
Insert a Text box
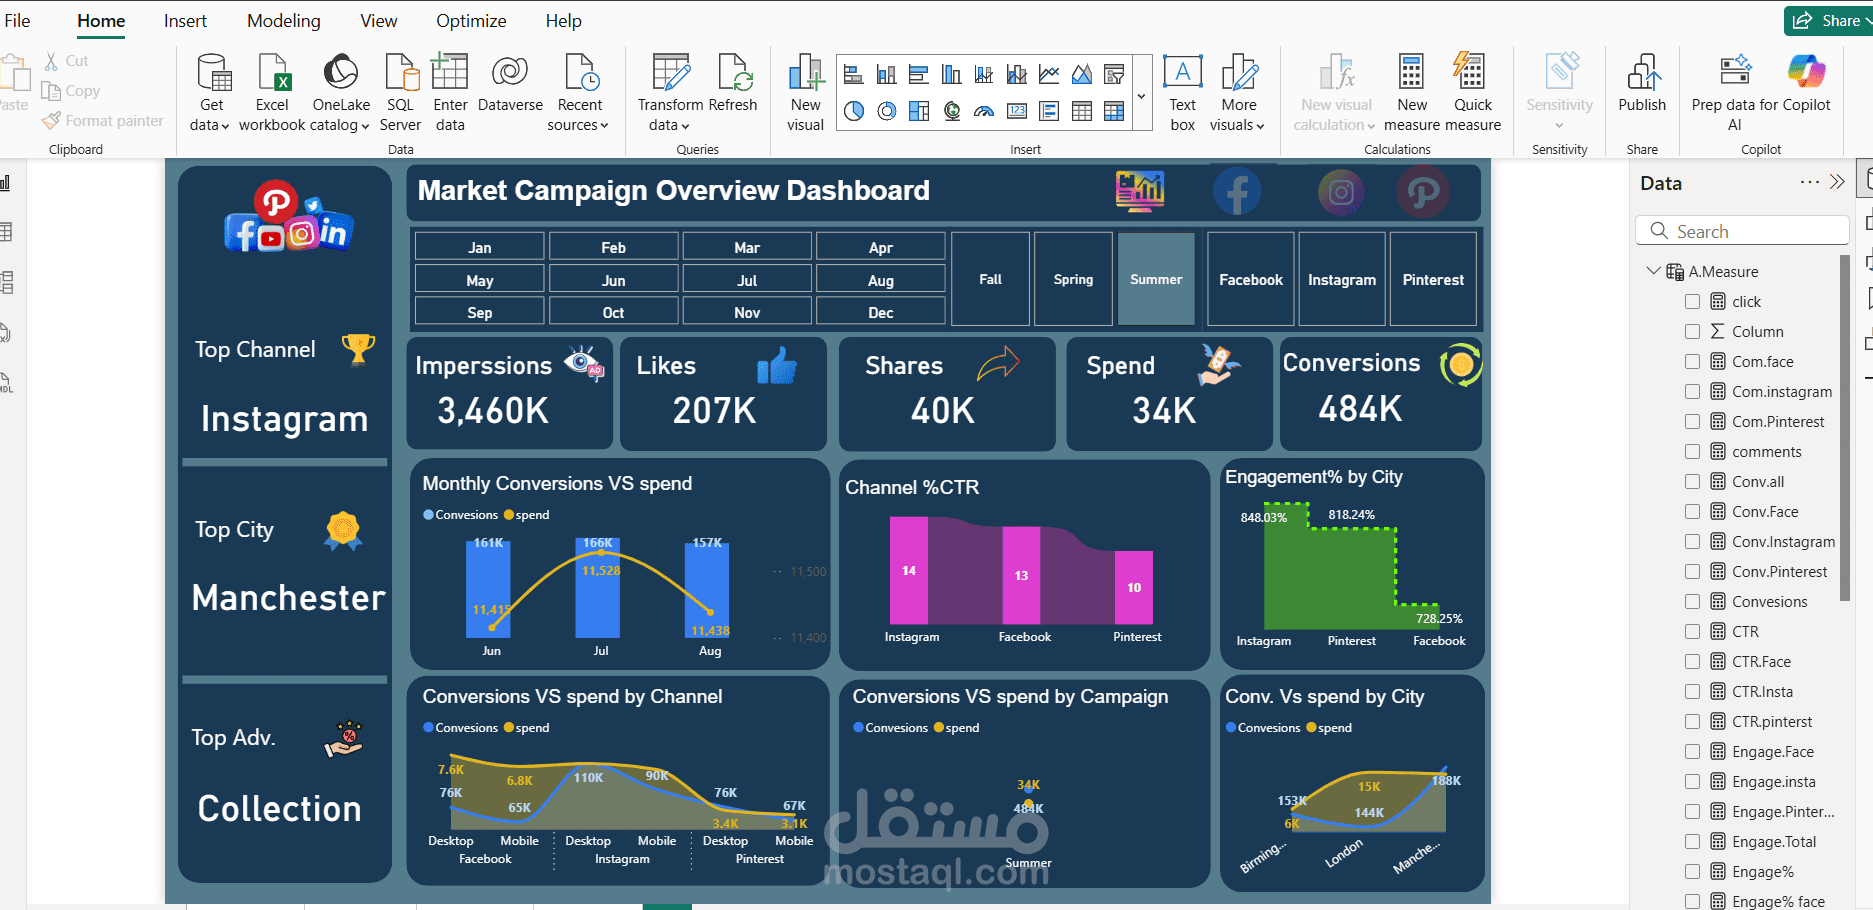[x=1182, y=92]
